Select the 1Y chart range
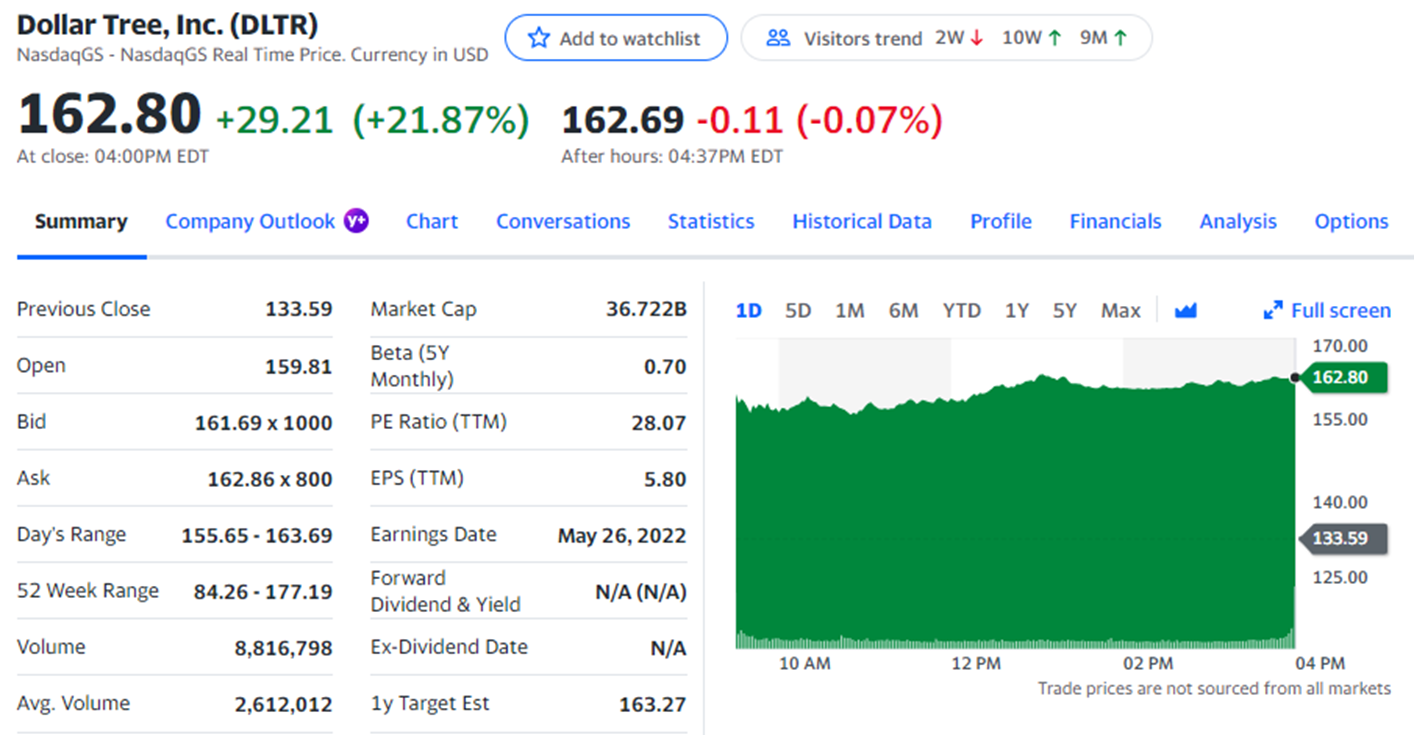 [x=1017, y=310]
